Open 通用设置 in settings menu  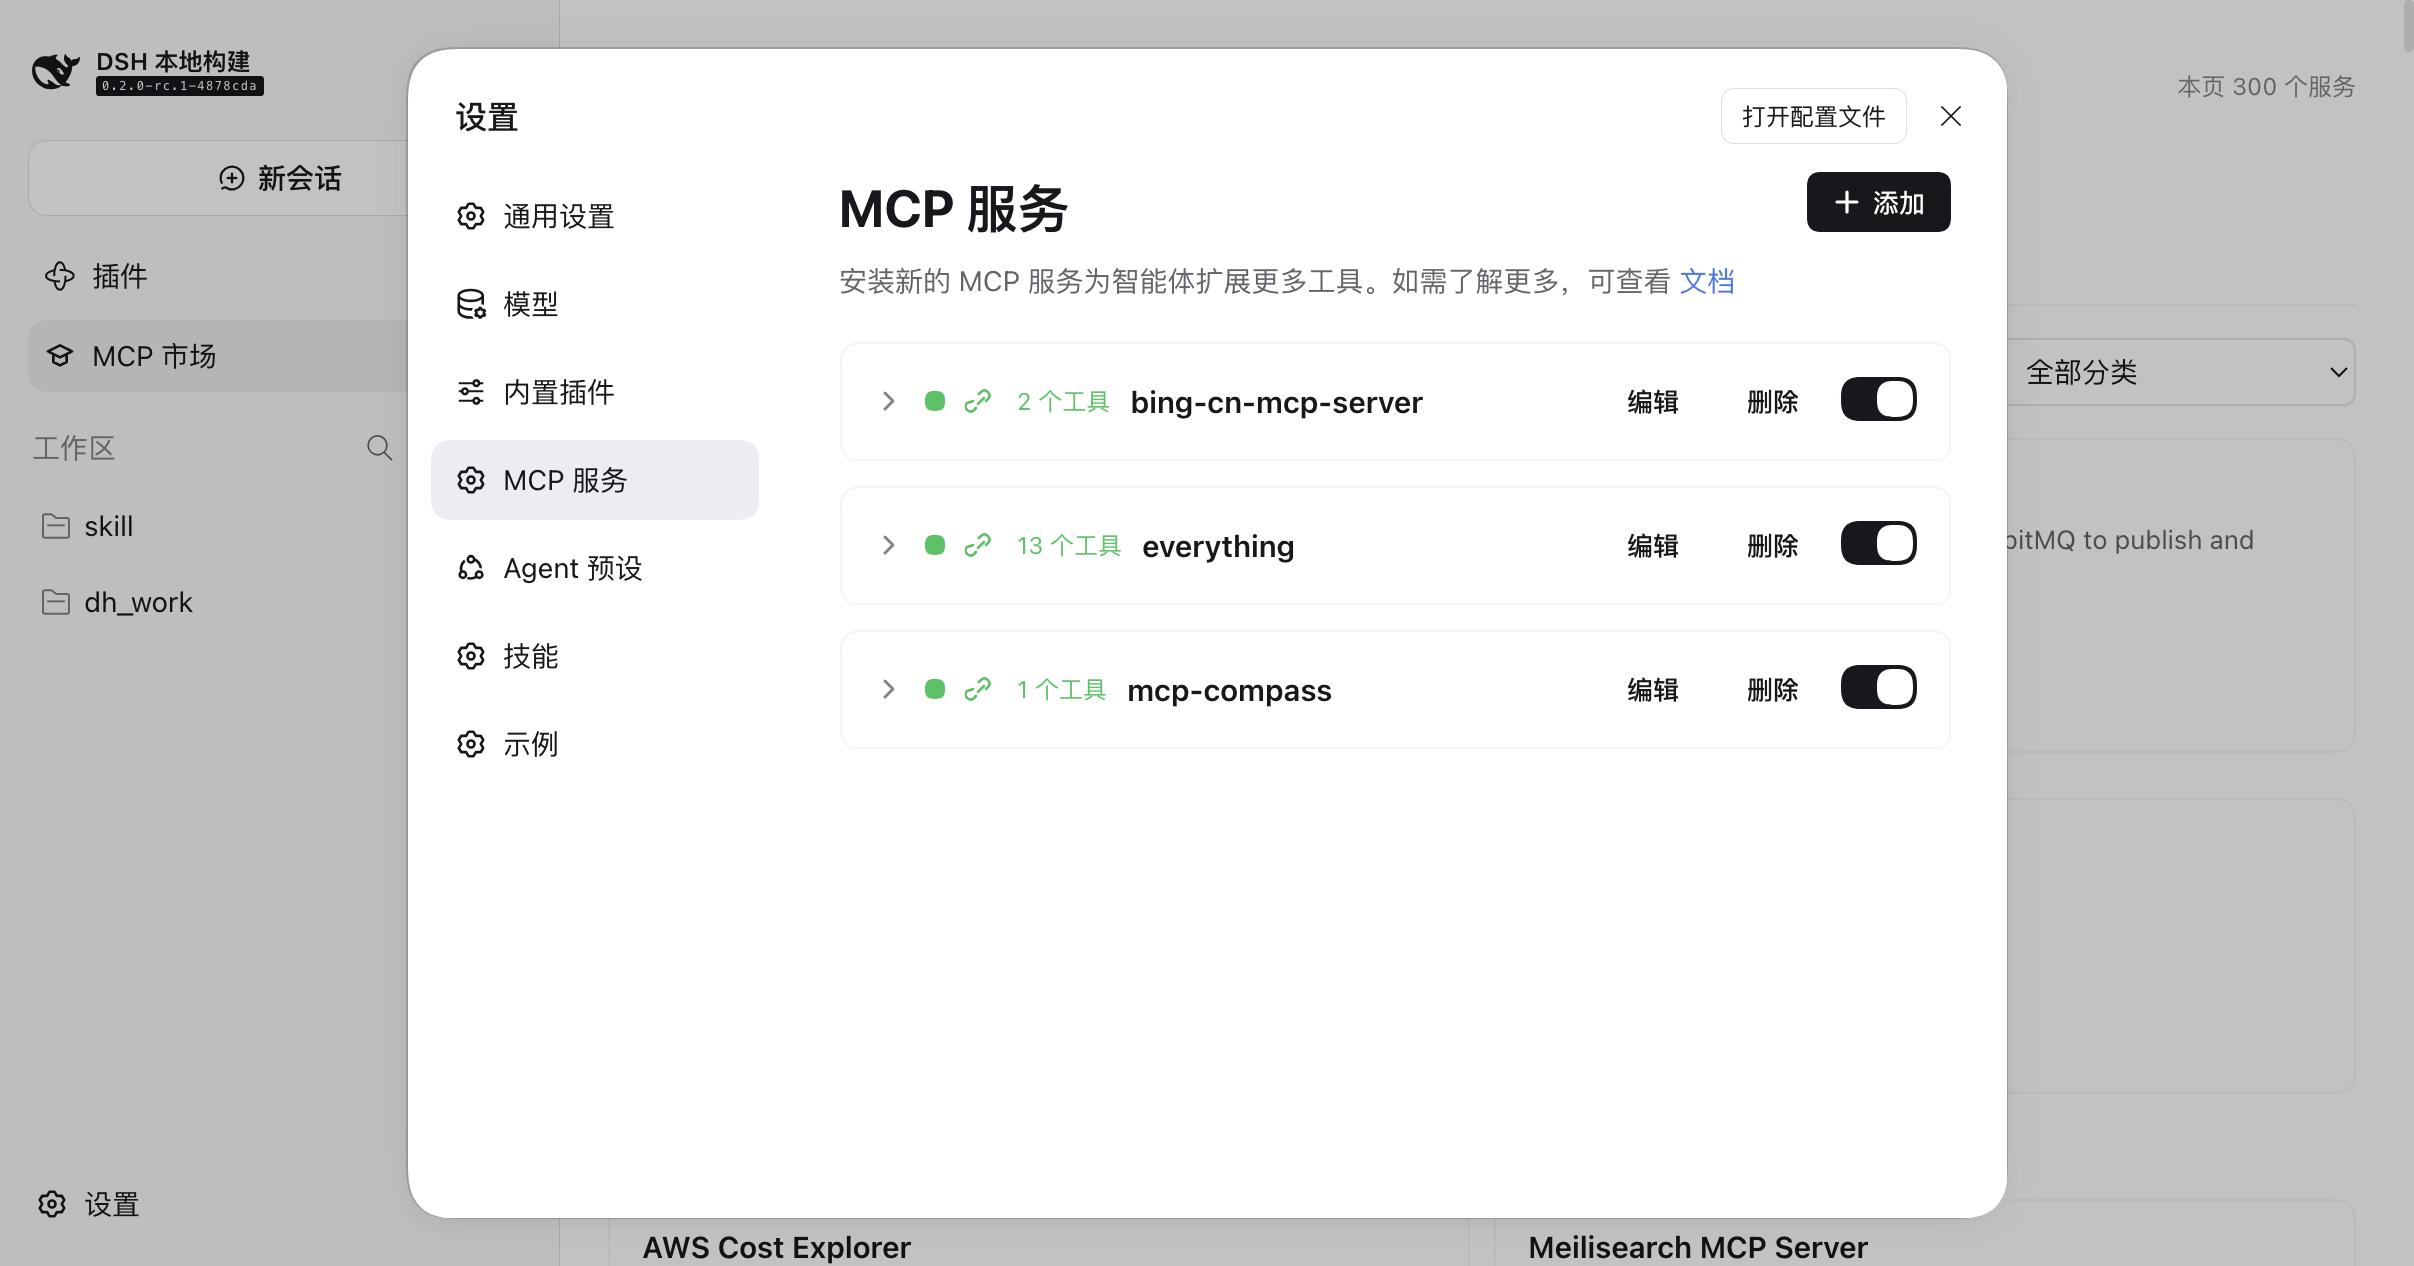(x=595, y=216)
